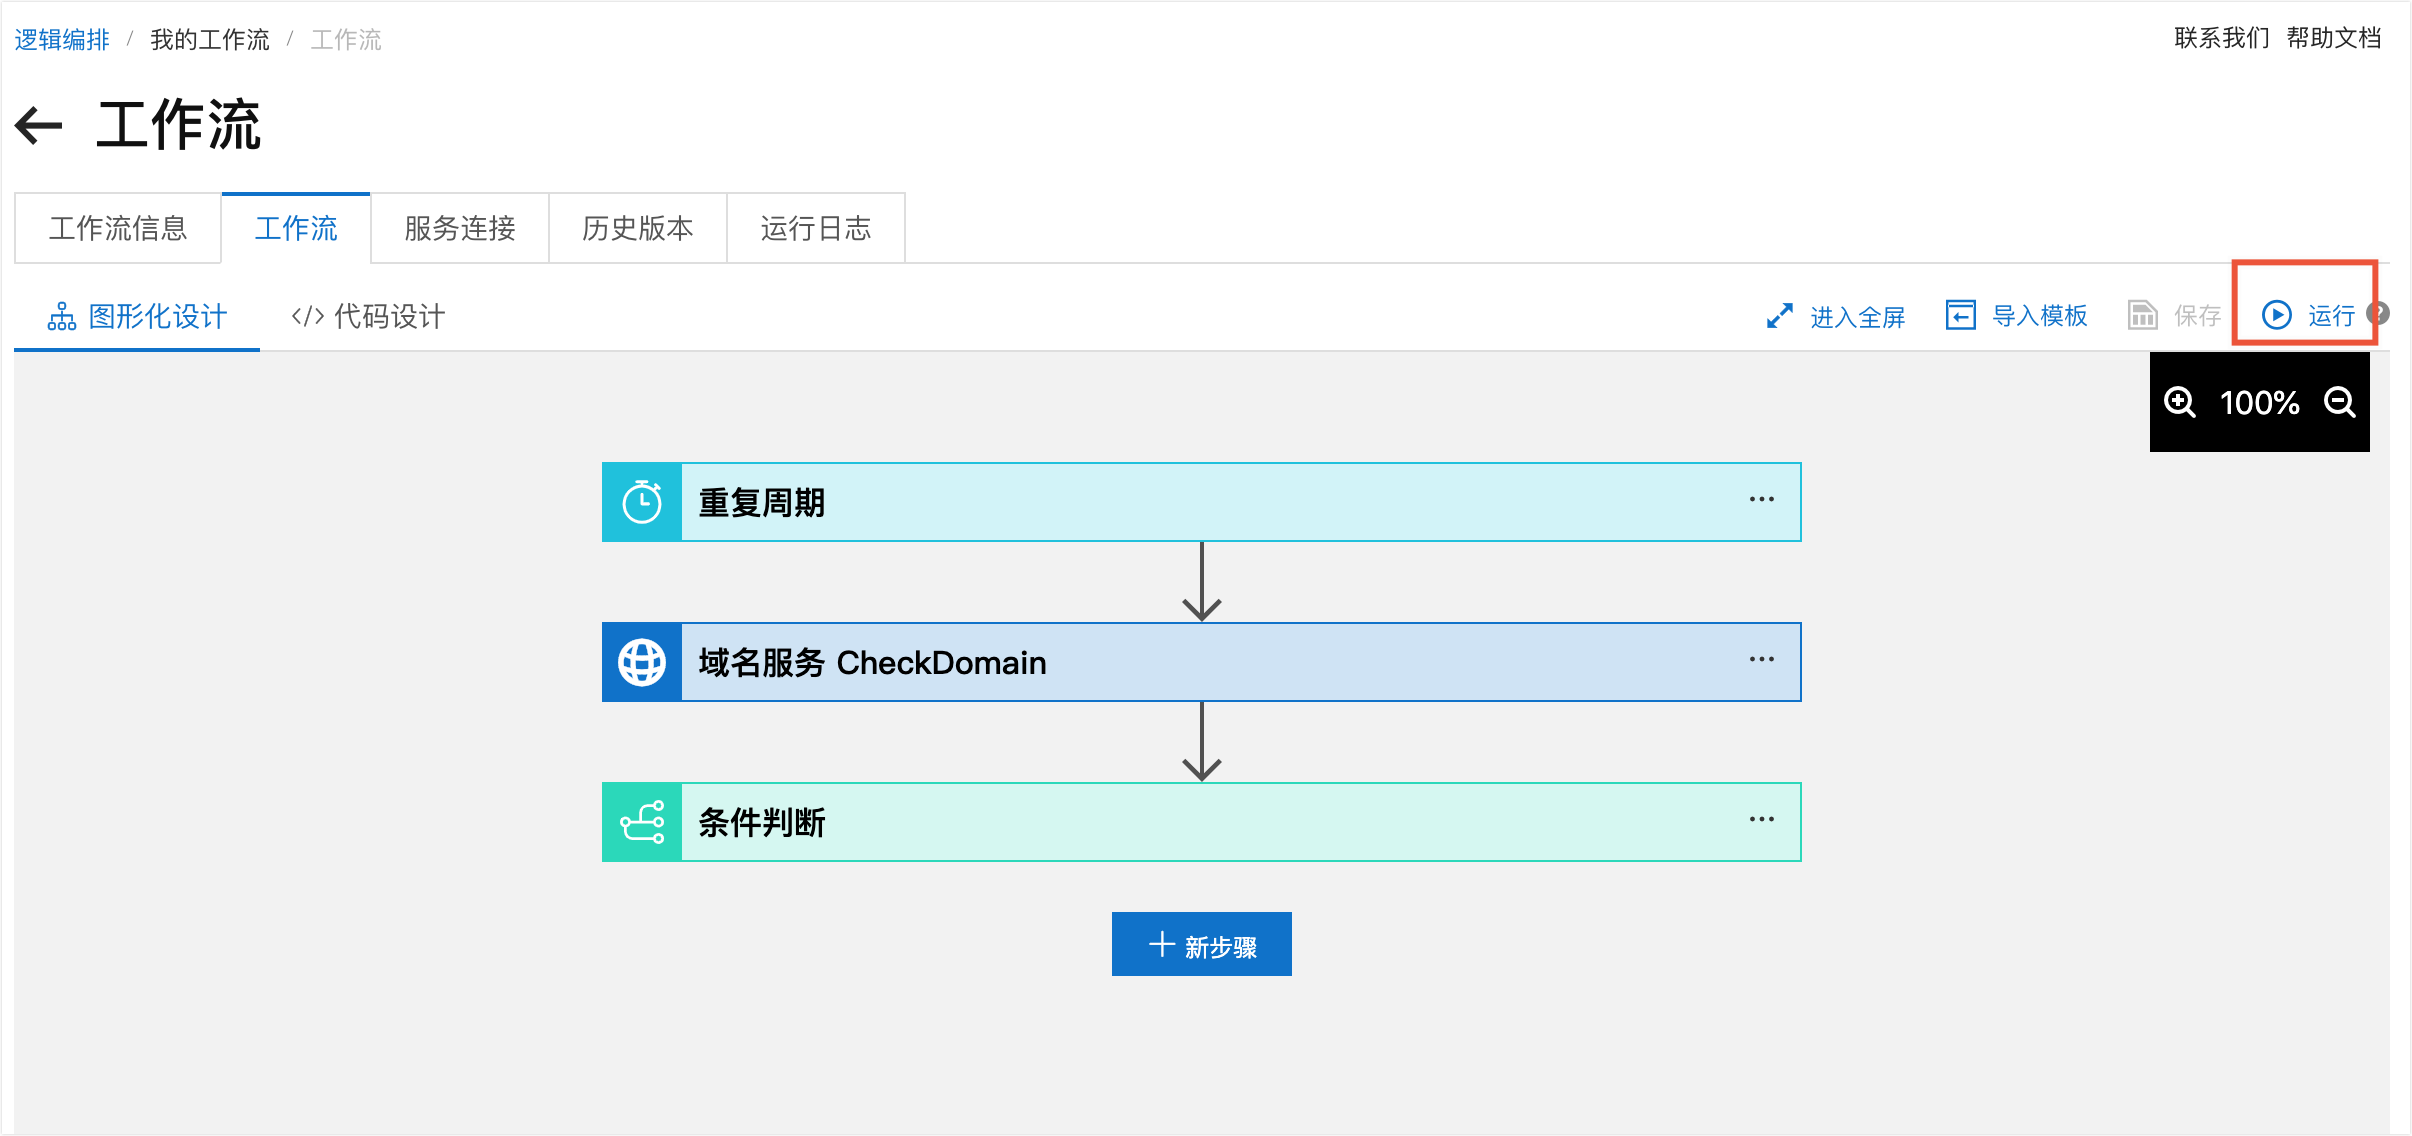Open 帮助文档 link

(x=2333, y=38)
